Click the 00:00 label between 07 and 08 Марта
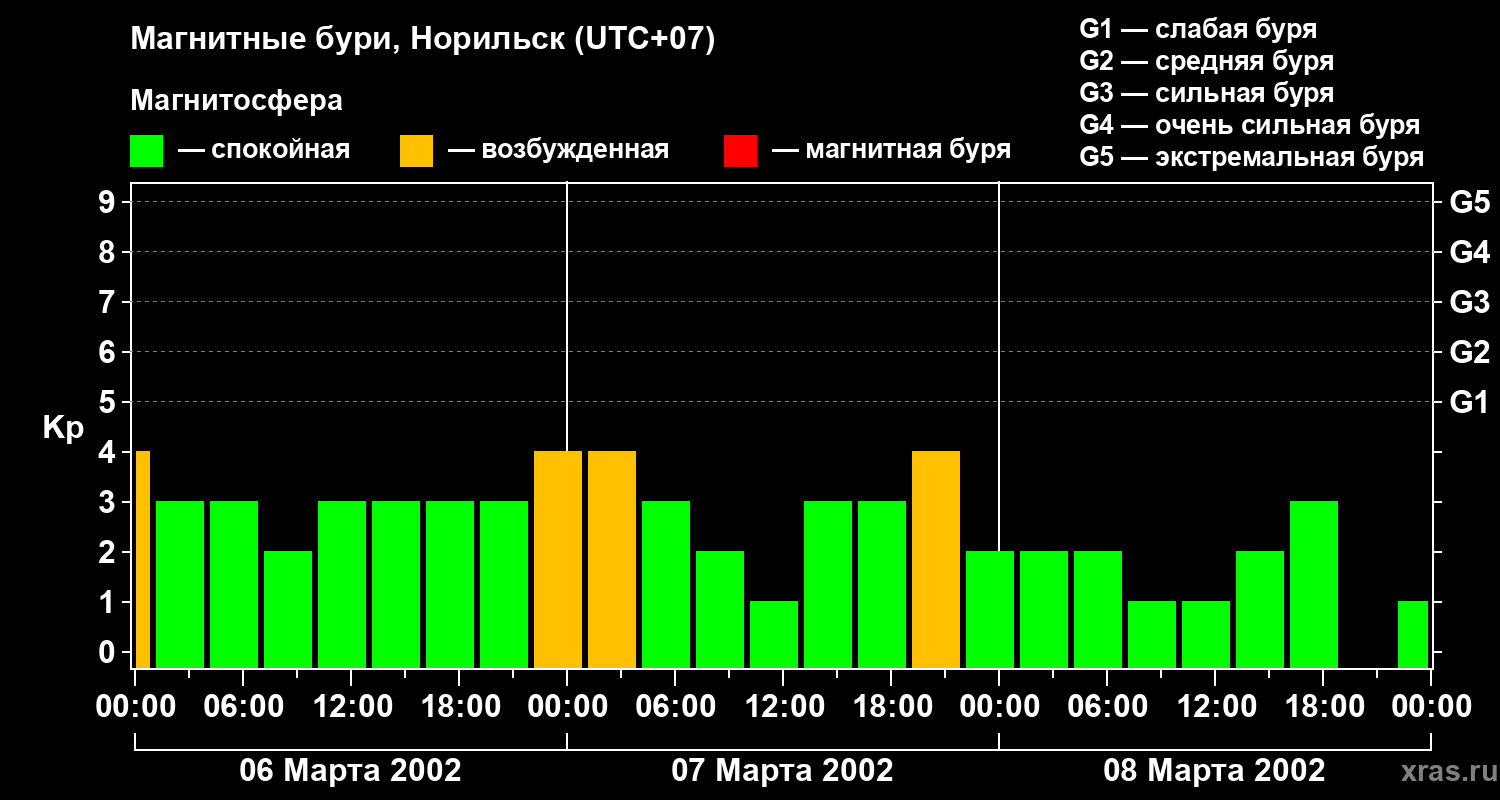 [999, 707]
